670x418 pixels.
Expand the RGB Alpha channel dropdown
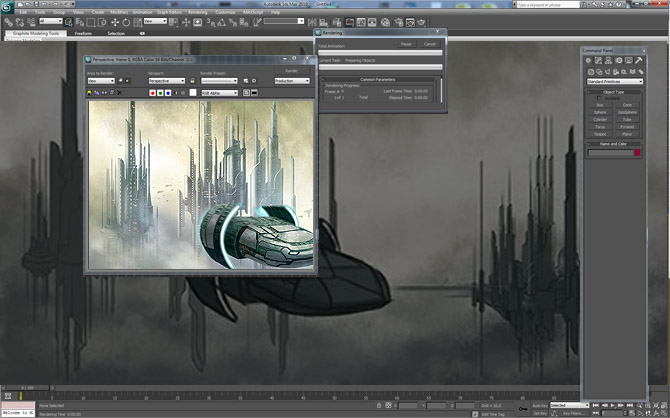(219, 93)
